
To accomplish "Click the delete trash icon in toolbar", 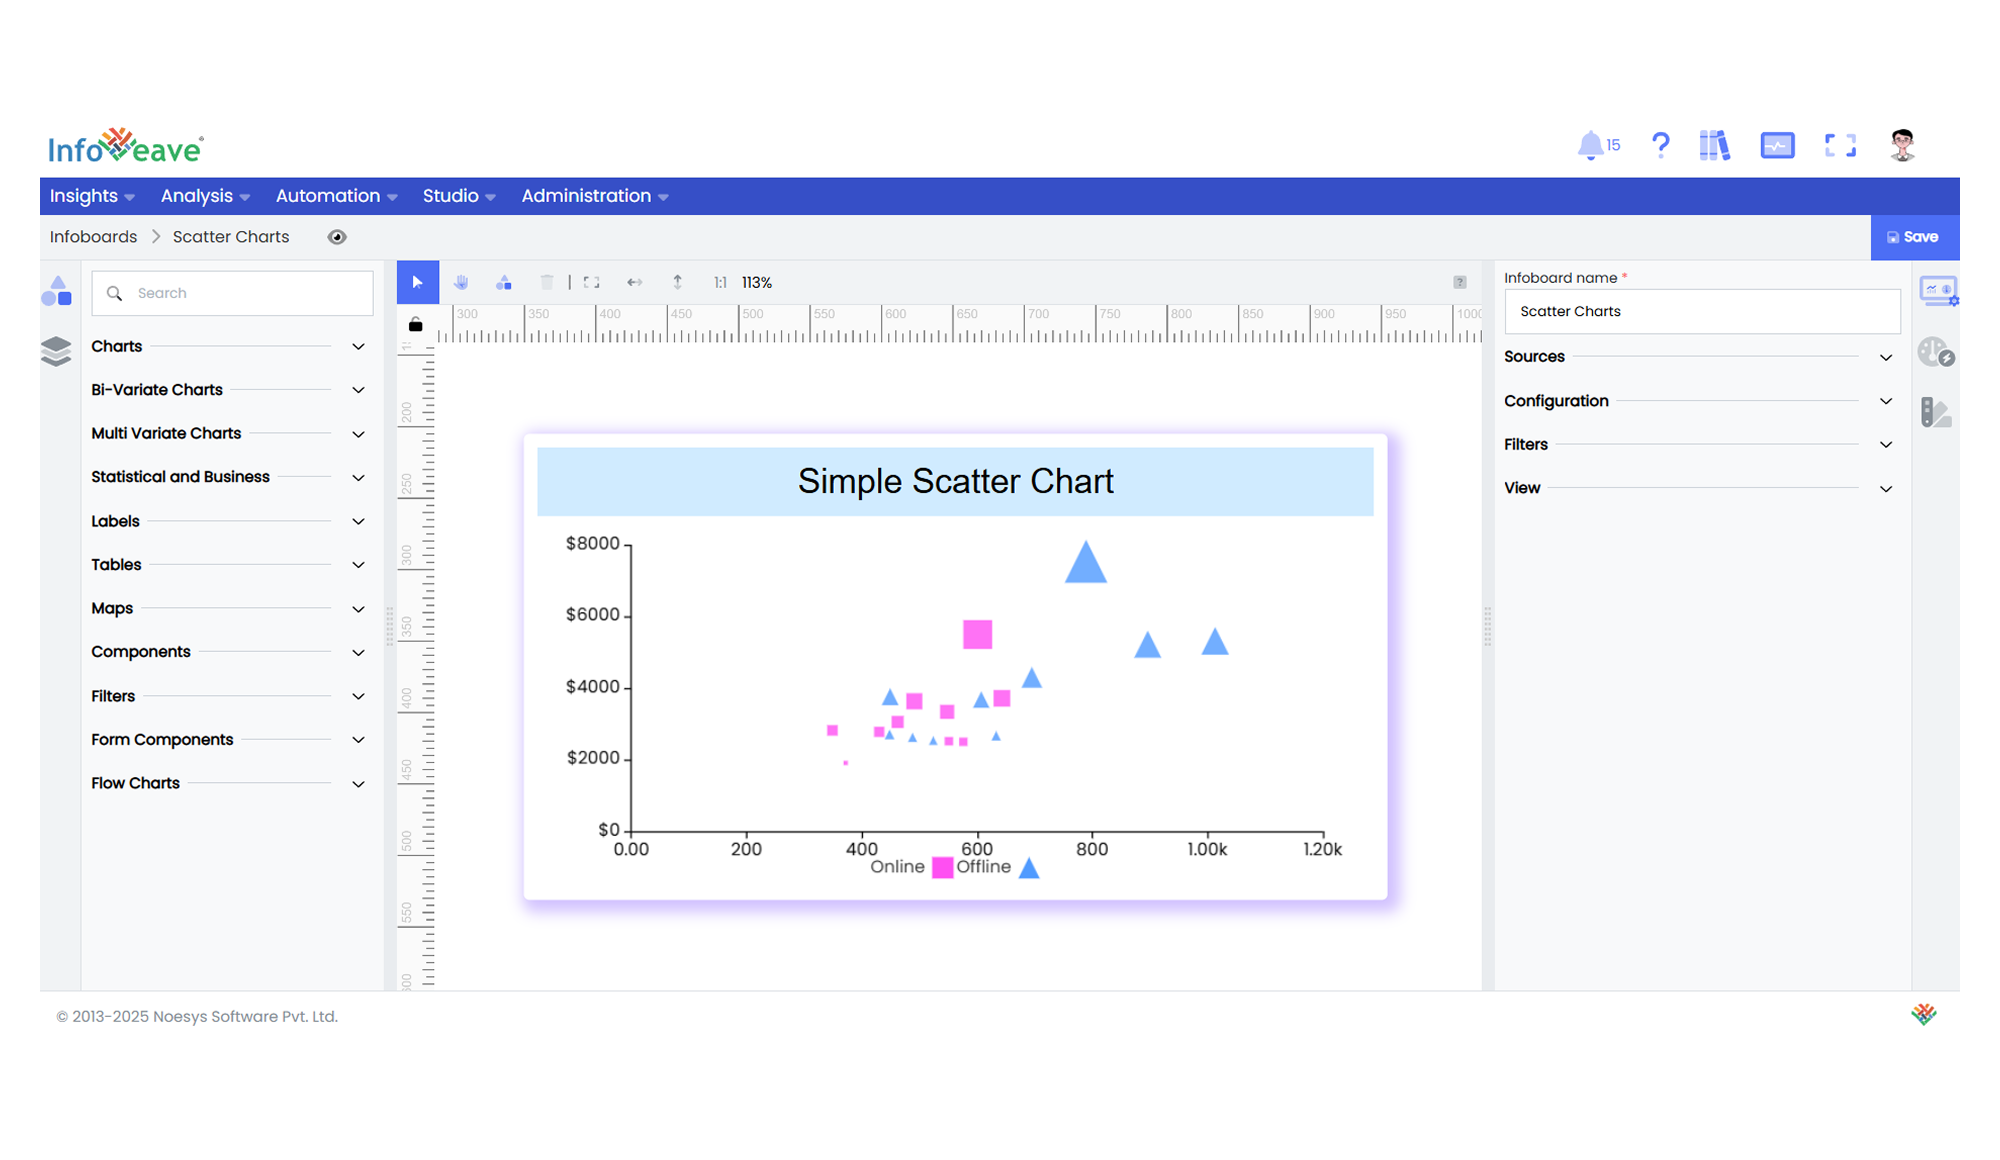I will click(547, 282).
